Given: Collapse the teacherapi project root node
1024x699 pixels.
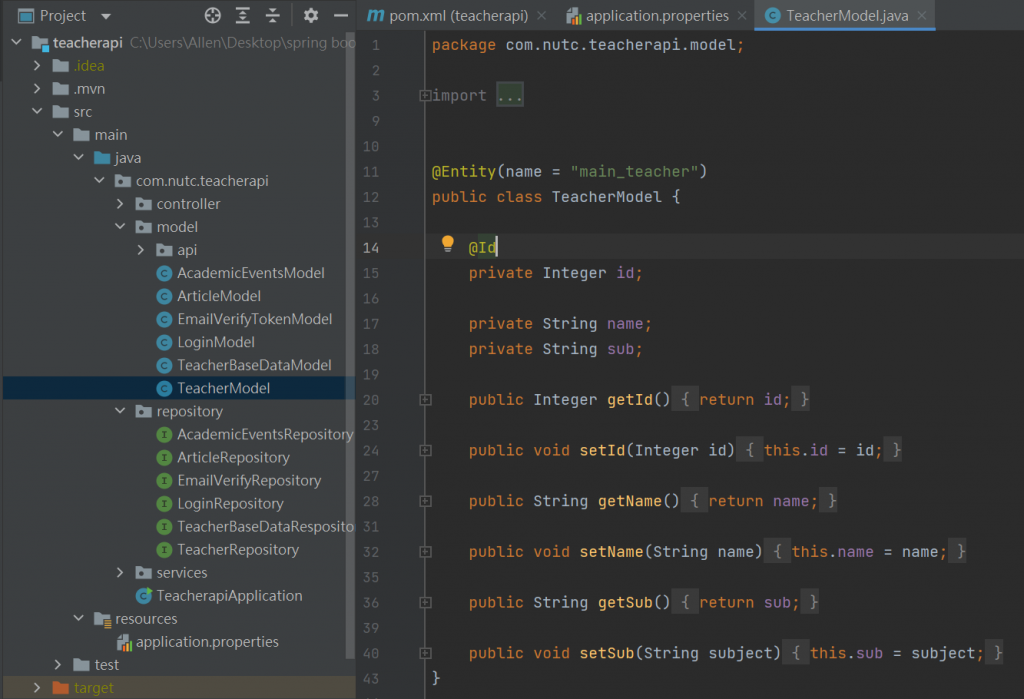Looking at the screenshot, I should [x=17, y=42].
